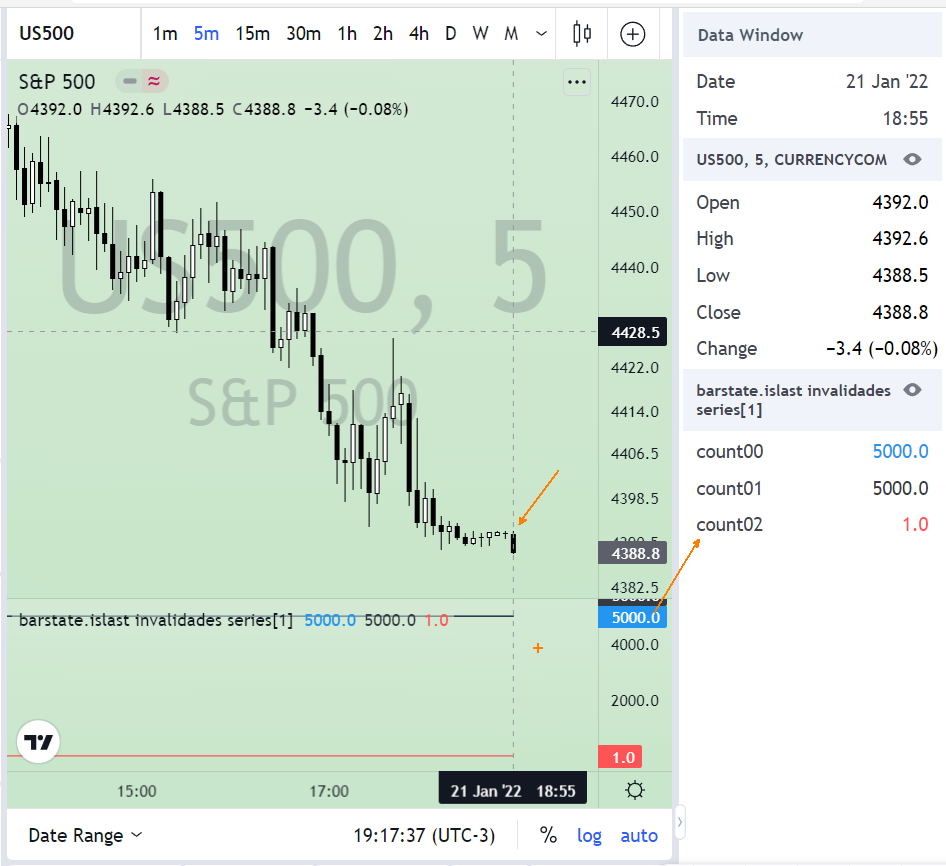Click the Change value -3.4 (-0.08%)

click(x=881, y=348)
